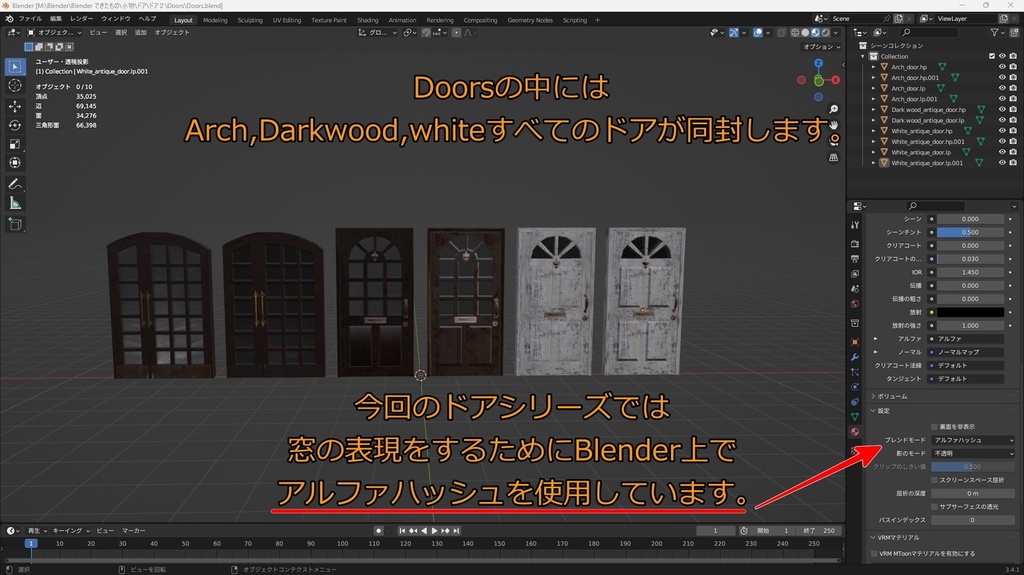
Task: Switch to rendered viewport shading
Action: (x=825, y=33)
